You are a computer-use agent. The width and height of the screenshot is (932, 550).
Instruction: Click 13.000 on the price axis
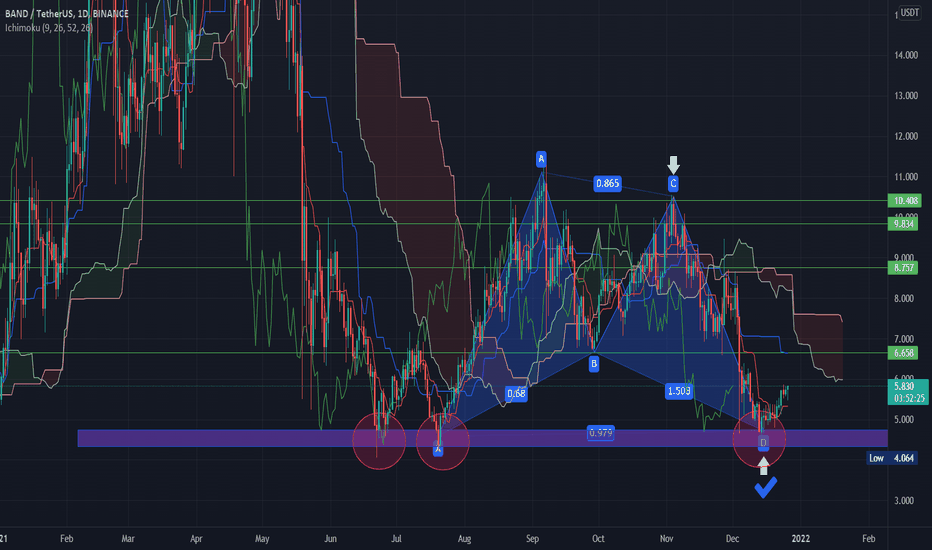point(906,95)
